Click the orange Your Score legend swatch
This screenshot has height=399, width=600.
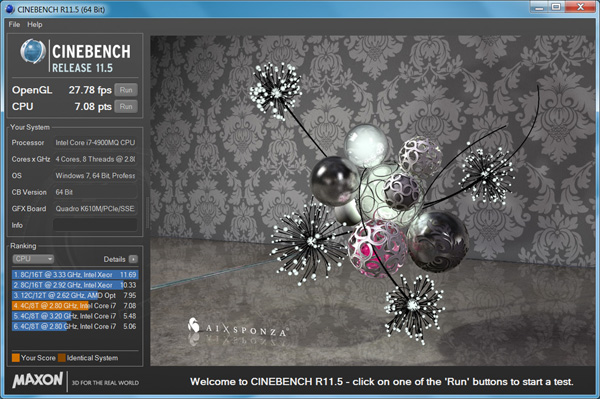[16, 358]
